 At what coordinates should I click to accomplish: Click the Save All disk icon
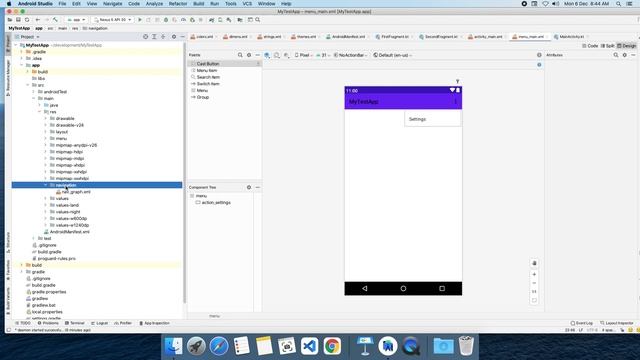point(18,20)
